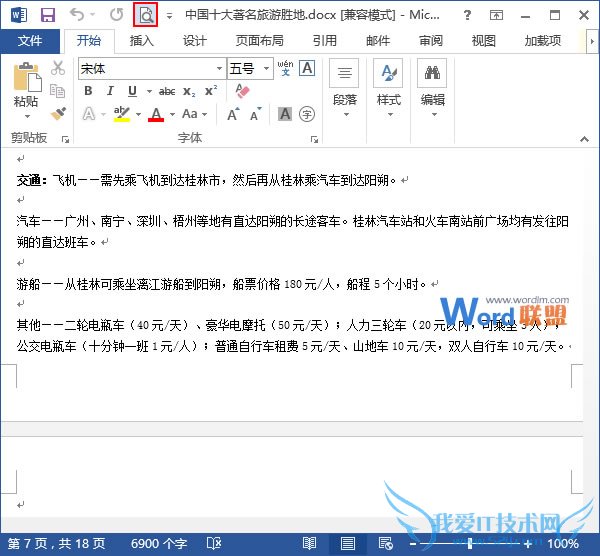Open zoom dialog via 100%
The width and height of the screenshot is (600, 556).
tap(563, 543)
